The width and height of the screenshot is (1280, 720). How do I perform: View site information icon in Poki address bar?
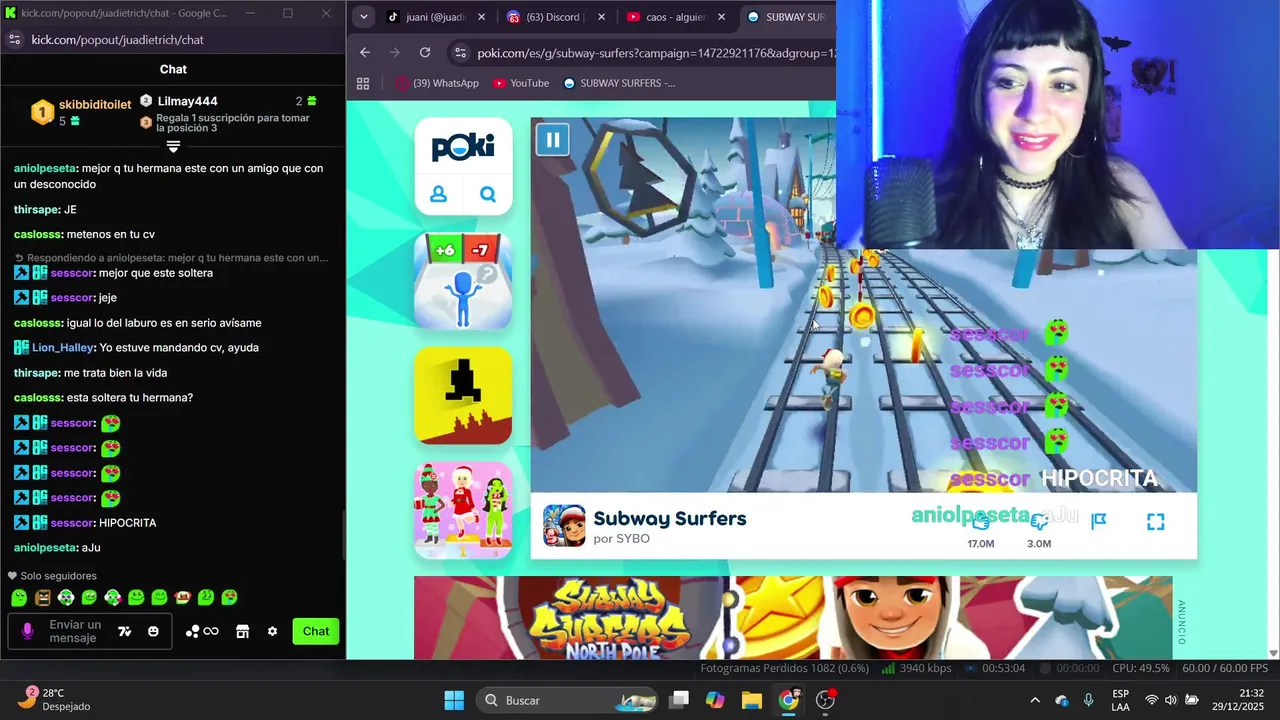(x=459, y=53)
